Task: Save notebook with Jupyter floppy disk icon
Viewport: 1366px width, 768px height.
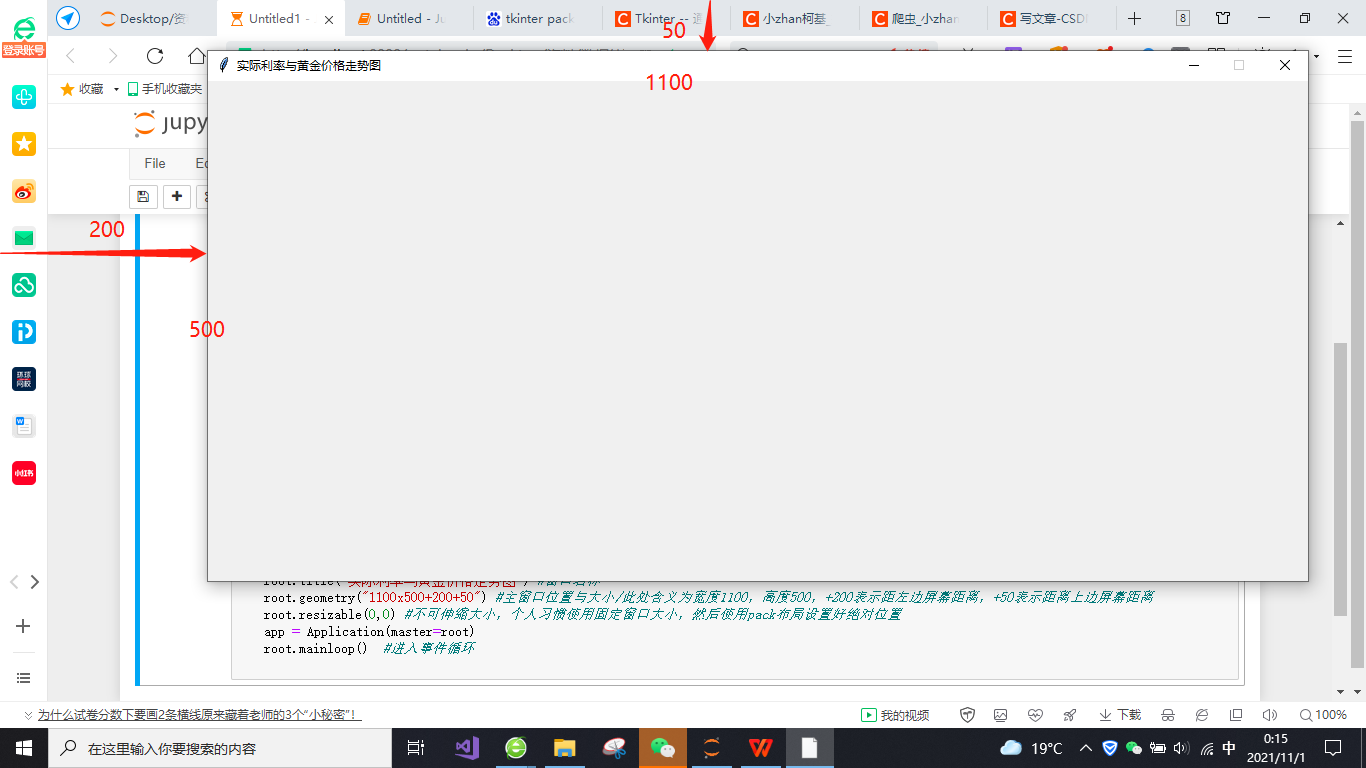Action: click(143, 196)
